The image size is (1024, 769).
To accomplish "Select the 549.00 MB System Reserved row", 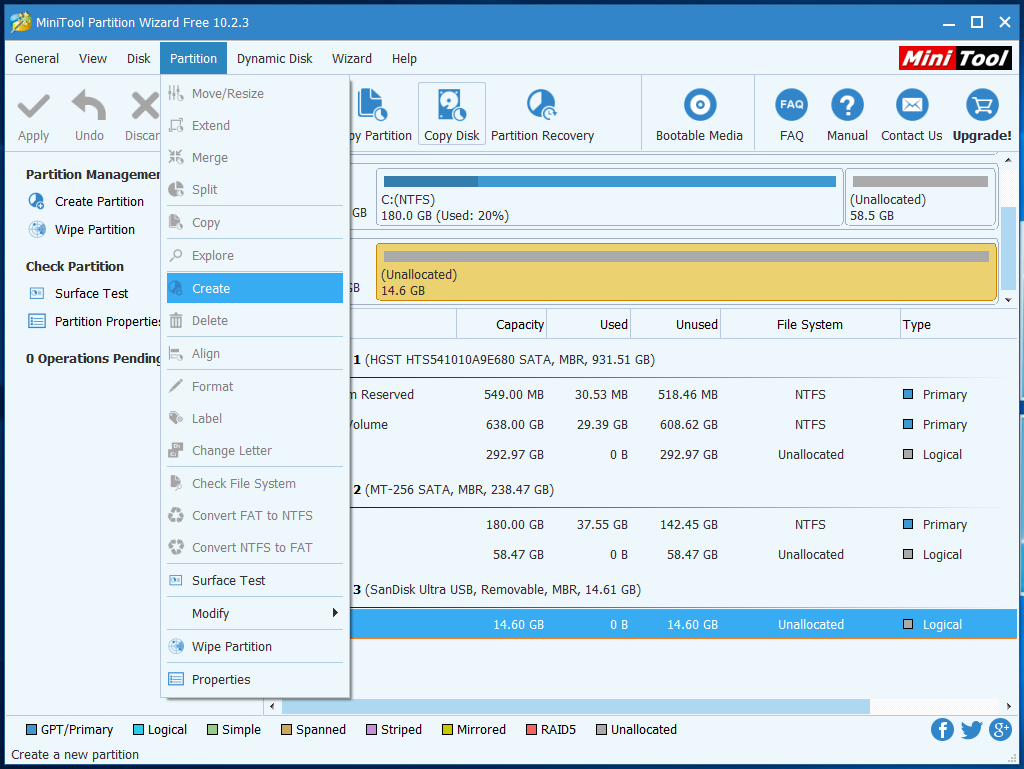I will (683, 395).
